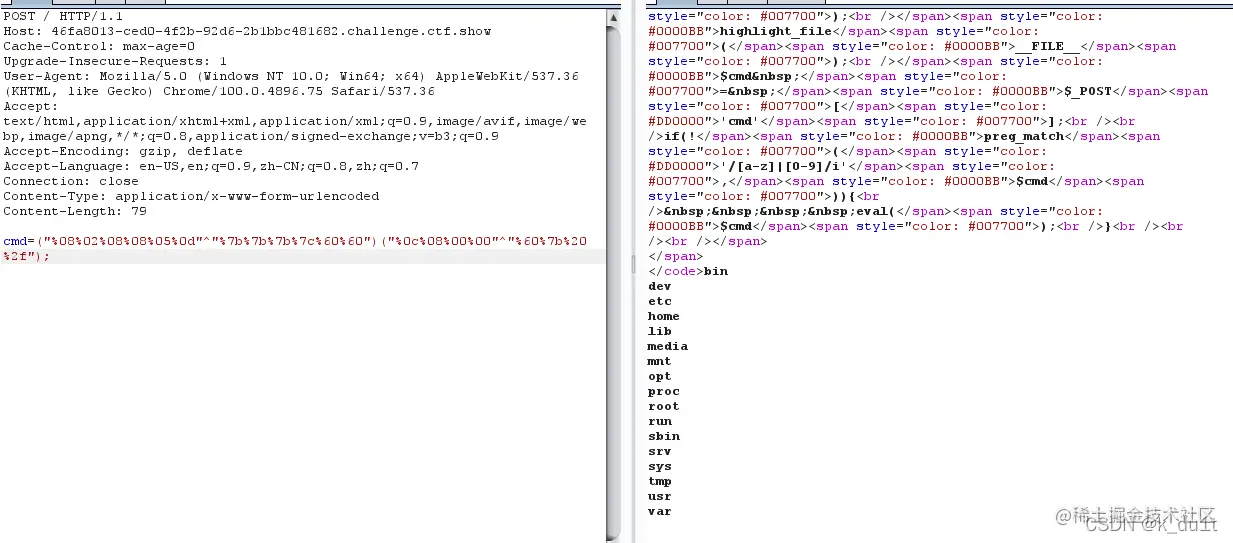Click the 'media' directory in response output
The width and height of the screenshot is (1233, 543).
(x=668, y=346)
